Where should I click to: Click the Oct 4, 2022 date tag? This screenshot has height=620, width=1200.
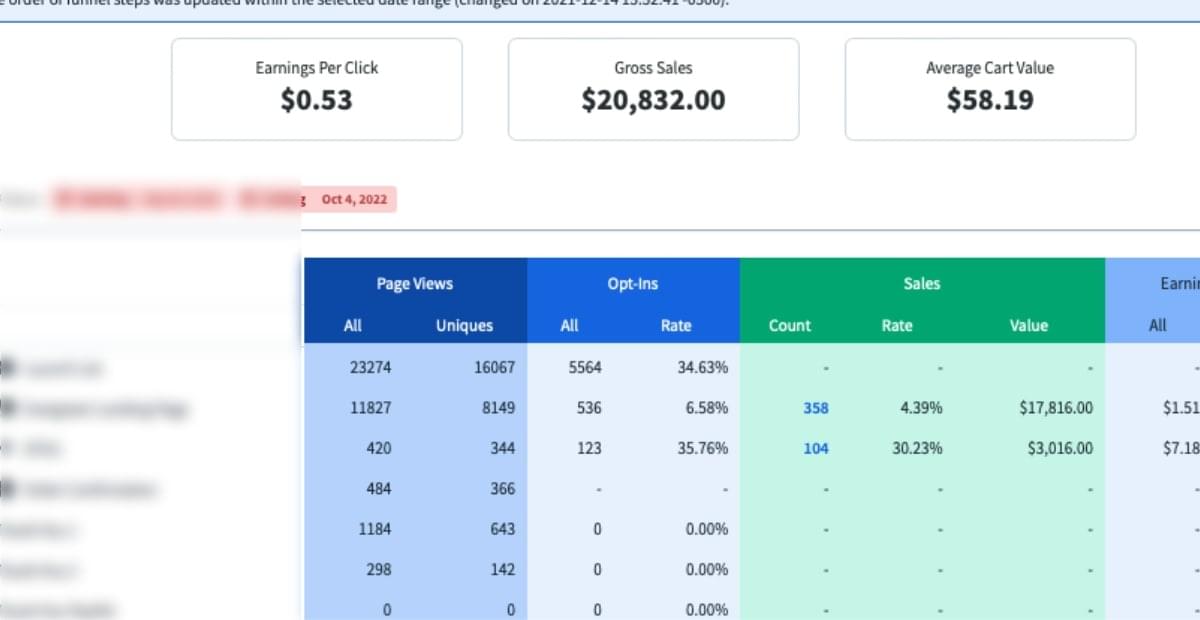[x=353, y=199]
